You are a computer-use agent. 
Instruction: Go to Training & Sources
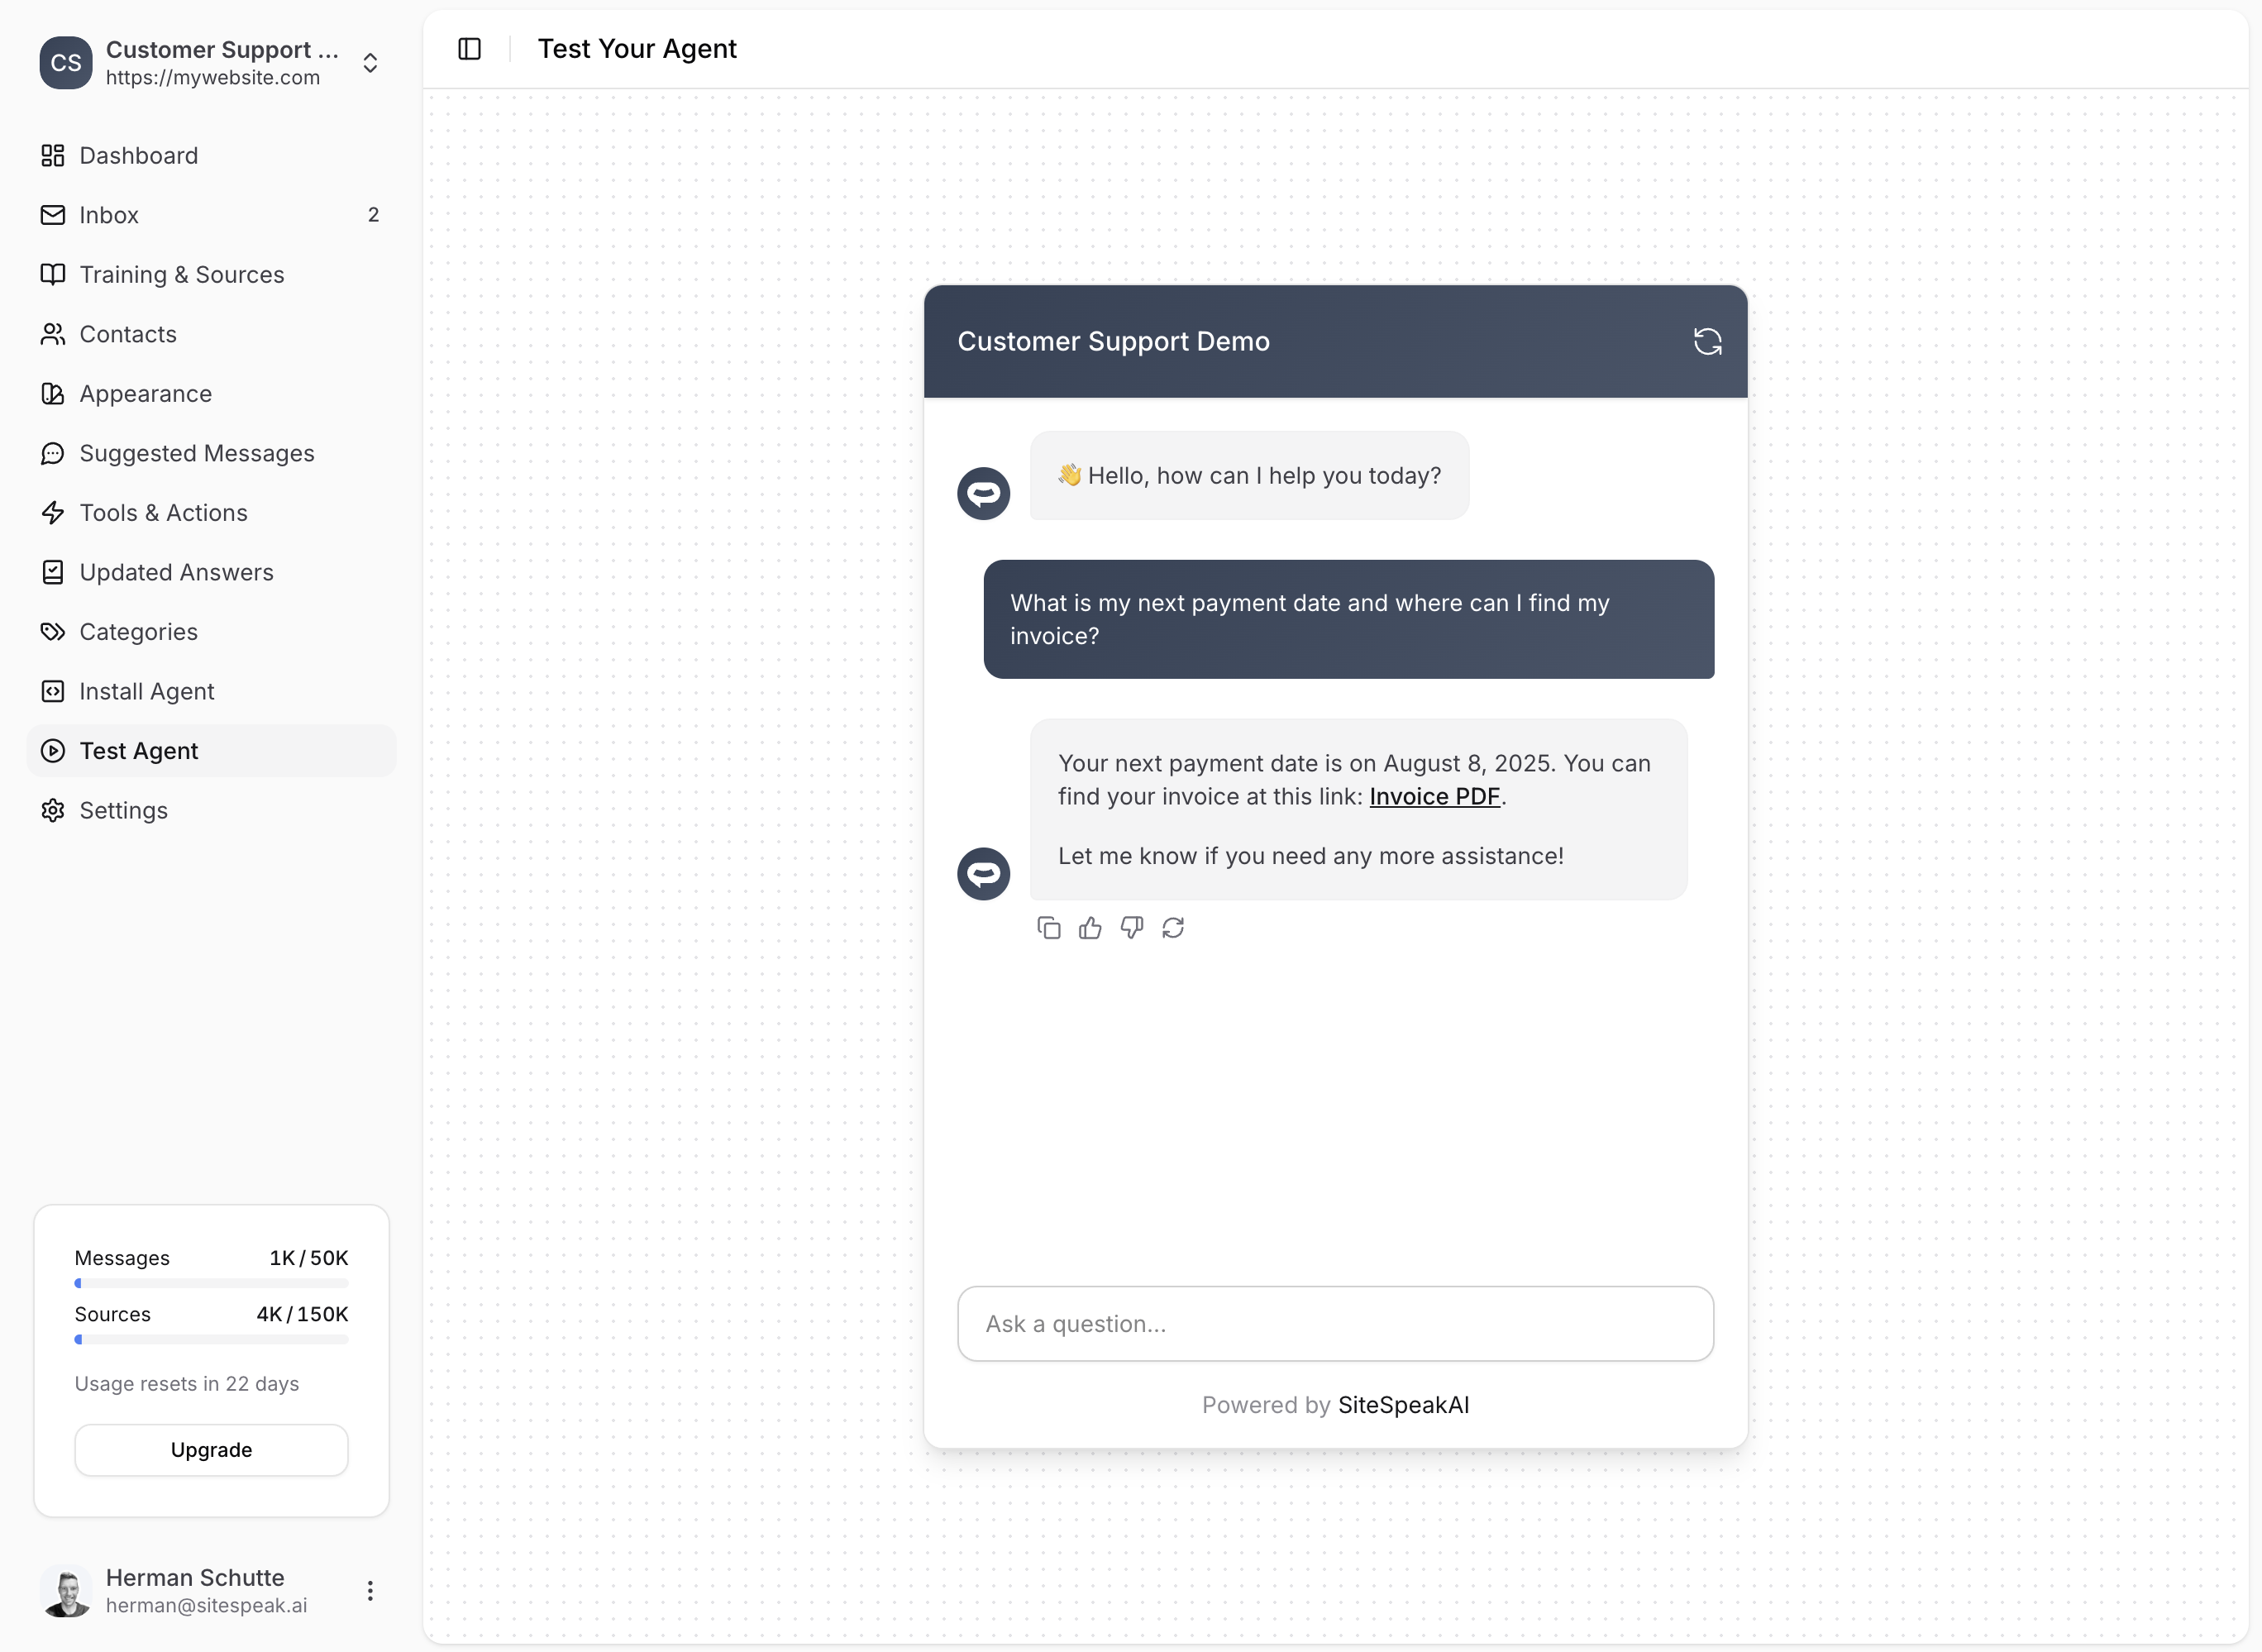point(181,275)
